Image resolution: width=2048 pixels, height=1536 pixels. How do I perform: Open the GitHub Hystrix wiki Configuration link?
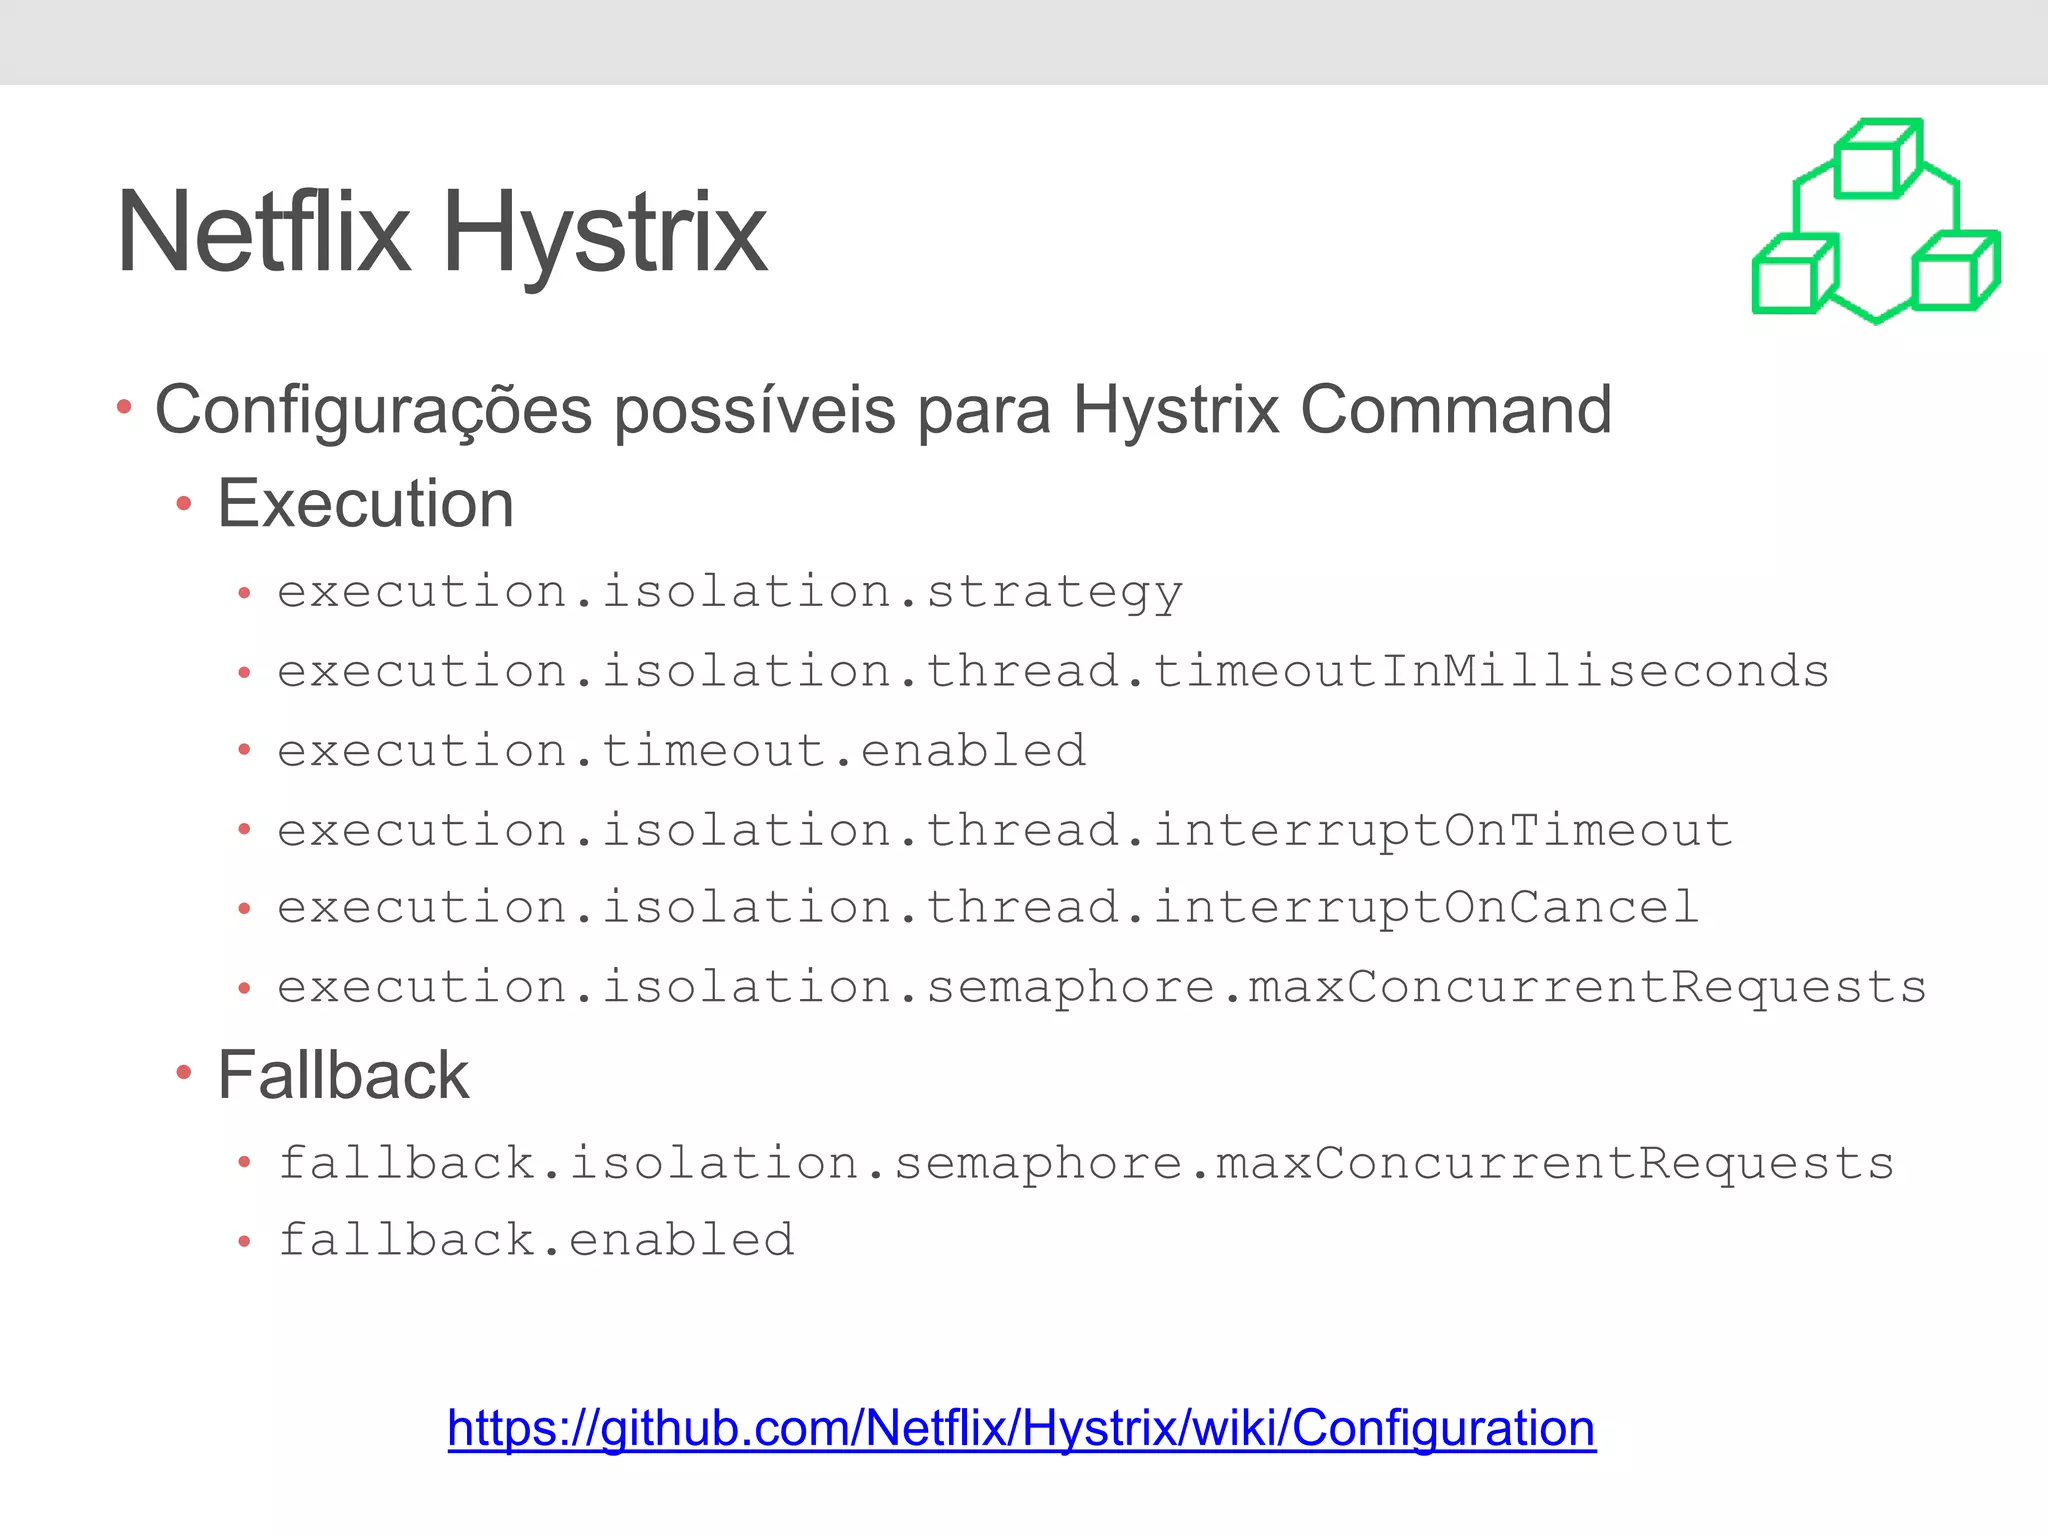pyautogui.click(x=1021, y=1428)
